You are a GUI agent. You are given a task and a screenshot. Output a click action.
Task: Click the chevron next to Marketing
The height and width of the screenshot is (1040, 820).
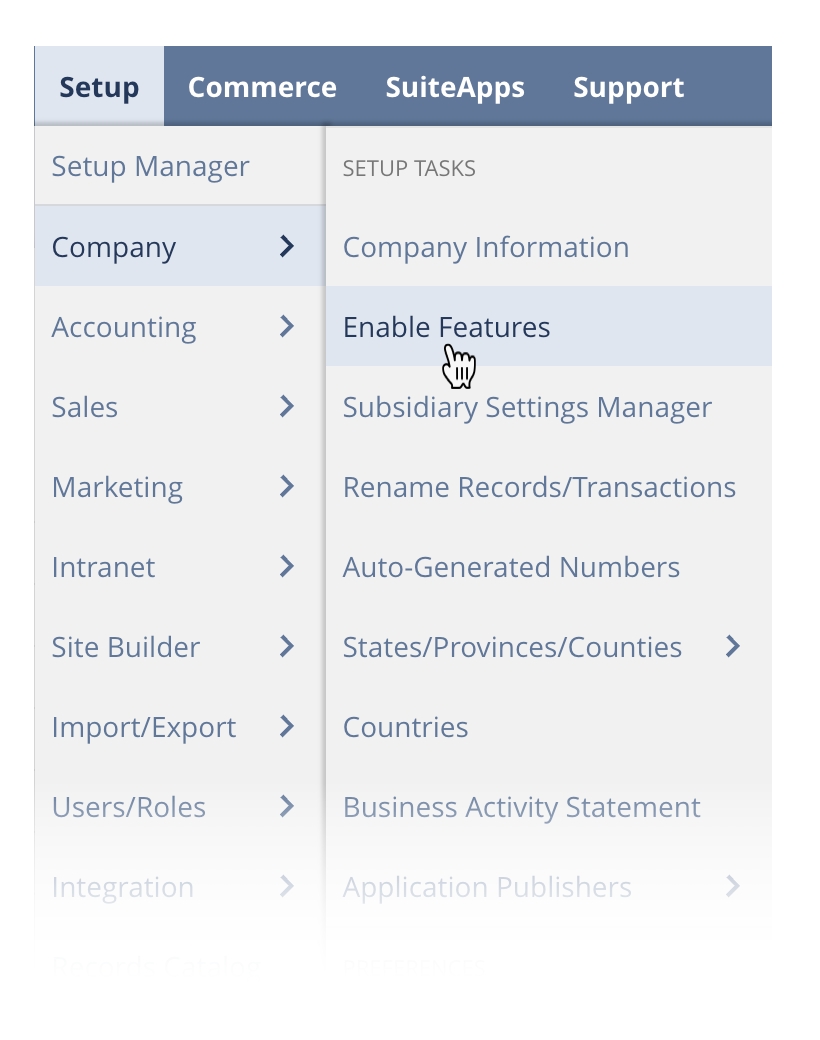point(287,486)
